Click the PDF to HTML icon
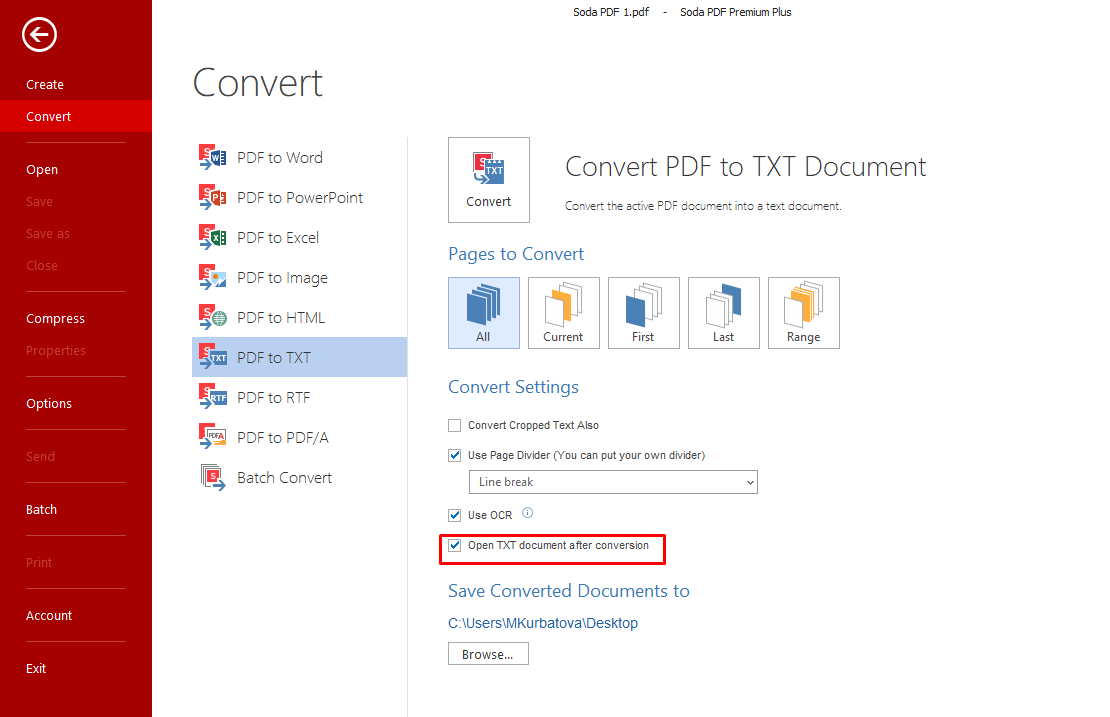The height and width of the screenshot is (717, 1110). (x=212, y=317)
